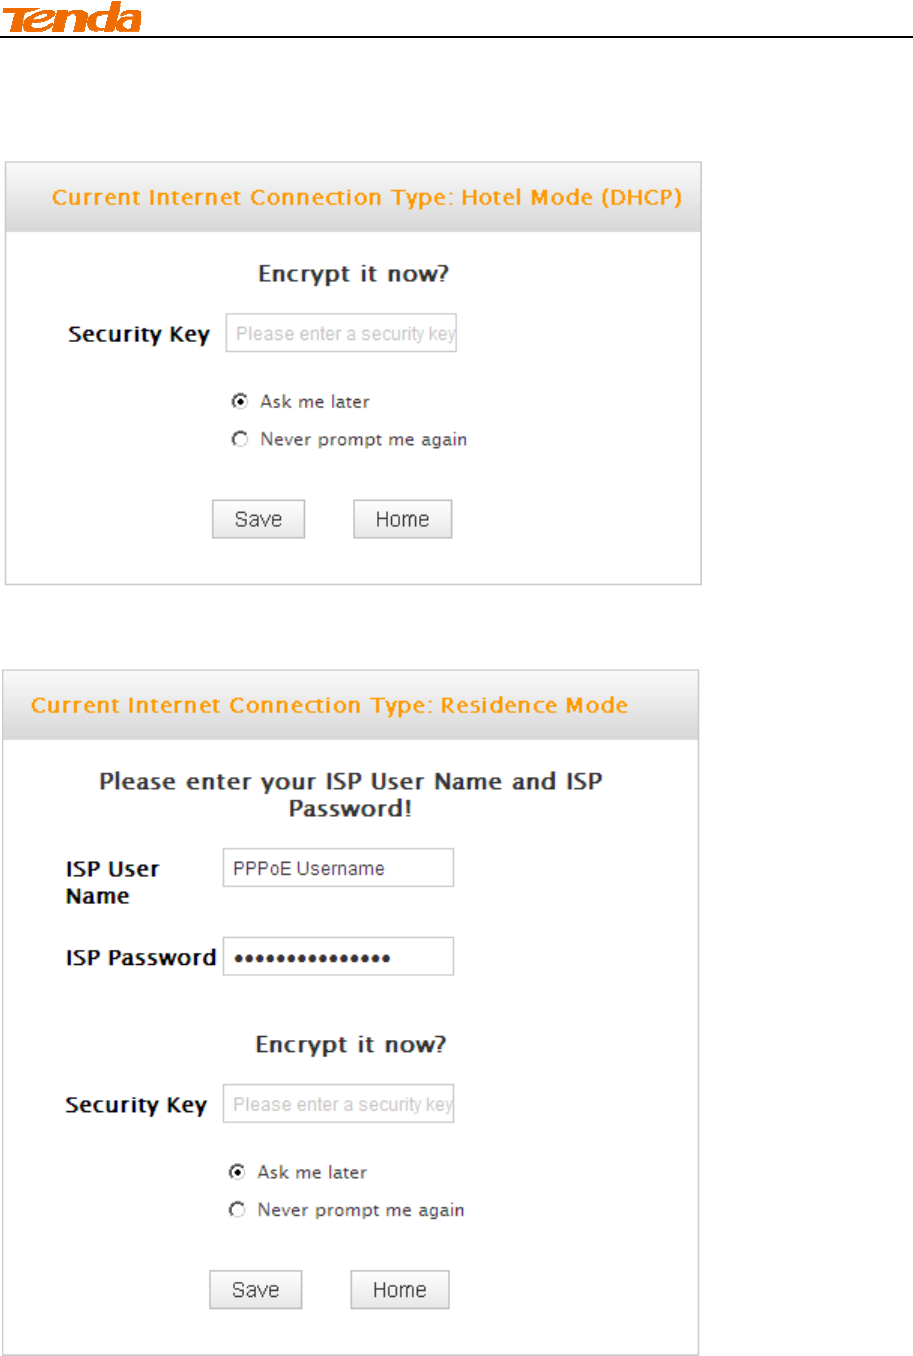Select Ask me later in Residence Mode panel

(x=237, y=1172)
